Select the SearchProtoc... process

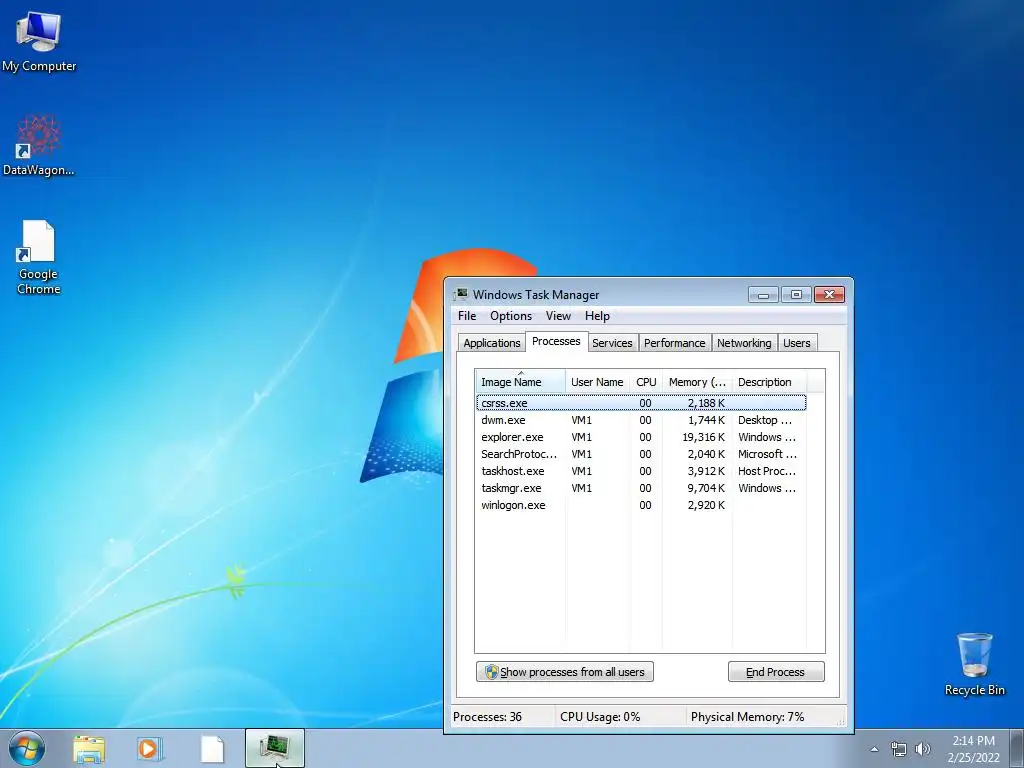coord(641,454)
